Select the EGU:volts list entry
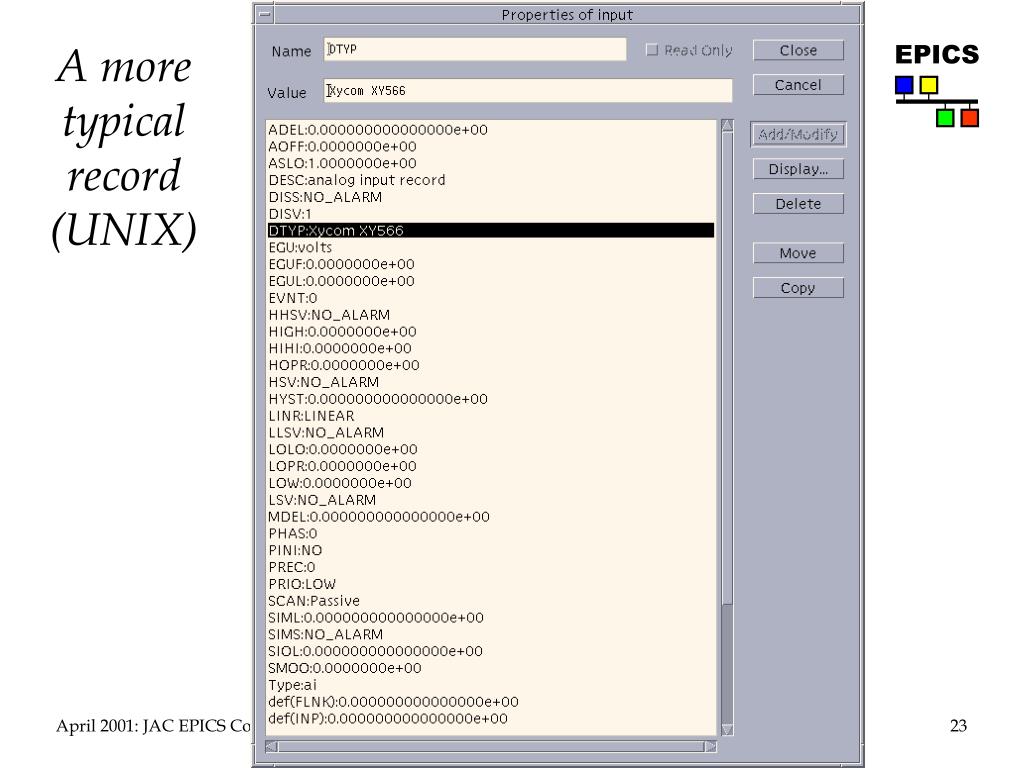This screenshot has height=768, width=1024. [300, 247]
